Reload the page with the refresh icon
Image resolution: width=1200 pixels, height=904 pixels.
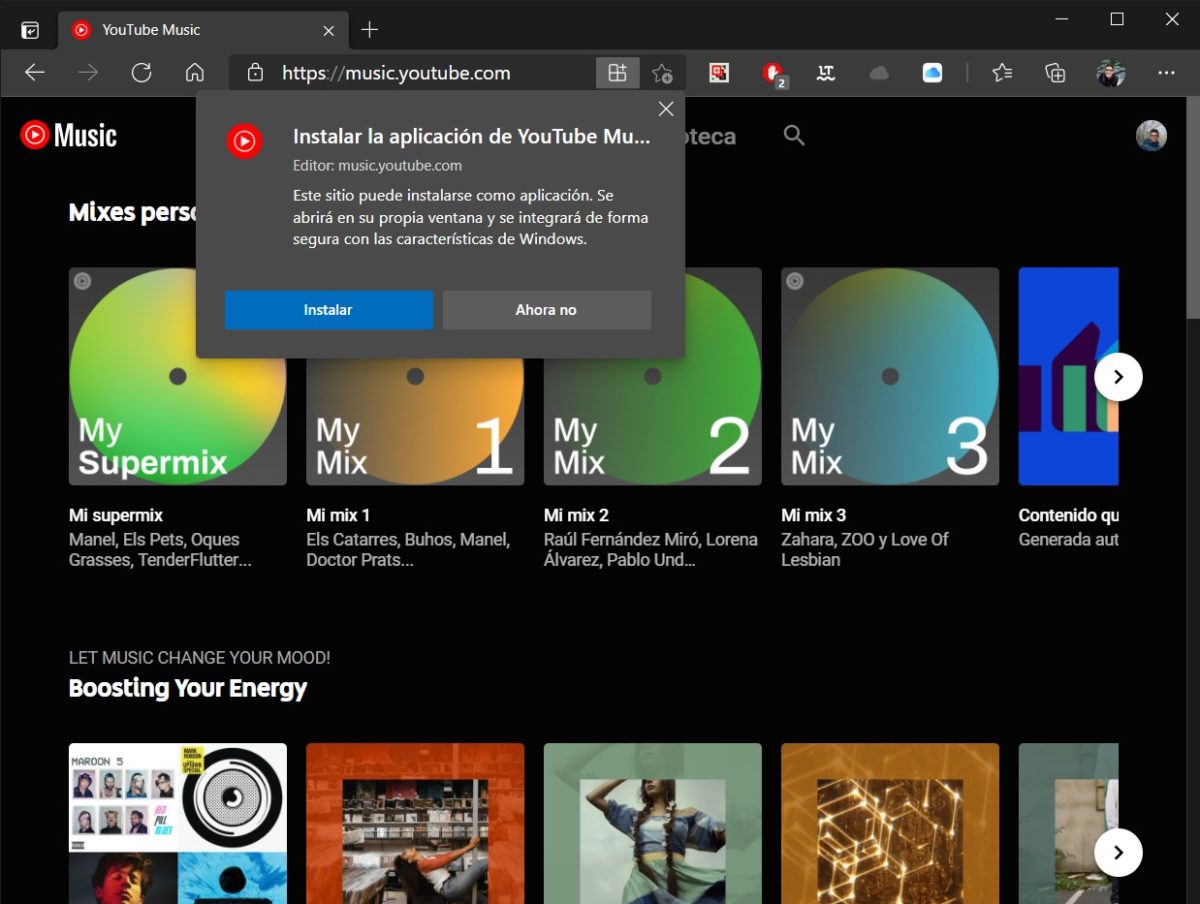coord(142,73)
